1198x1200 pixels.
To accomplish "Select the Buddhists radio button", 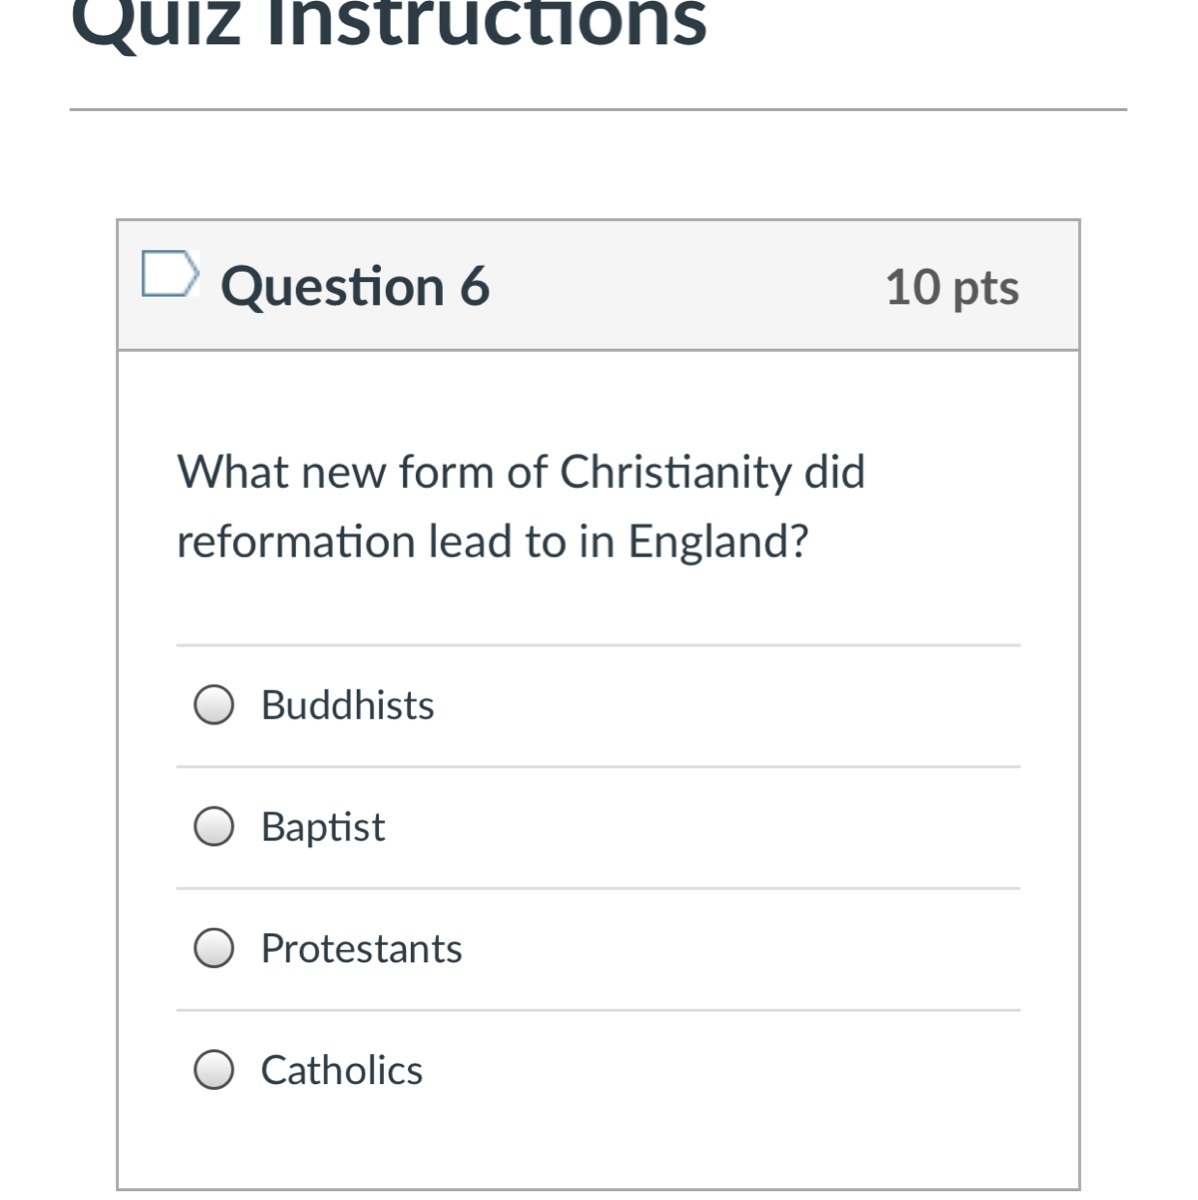I will 214,704.
